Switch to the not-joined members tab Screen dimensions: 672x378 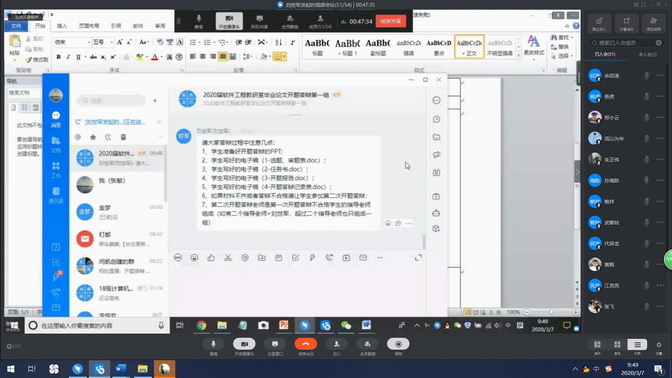tap(647, 54)
